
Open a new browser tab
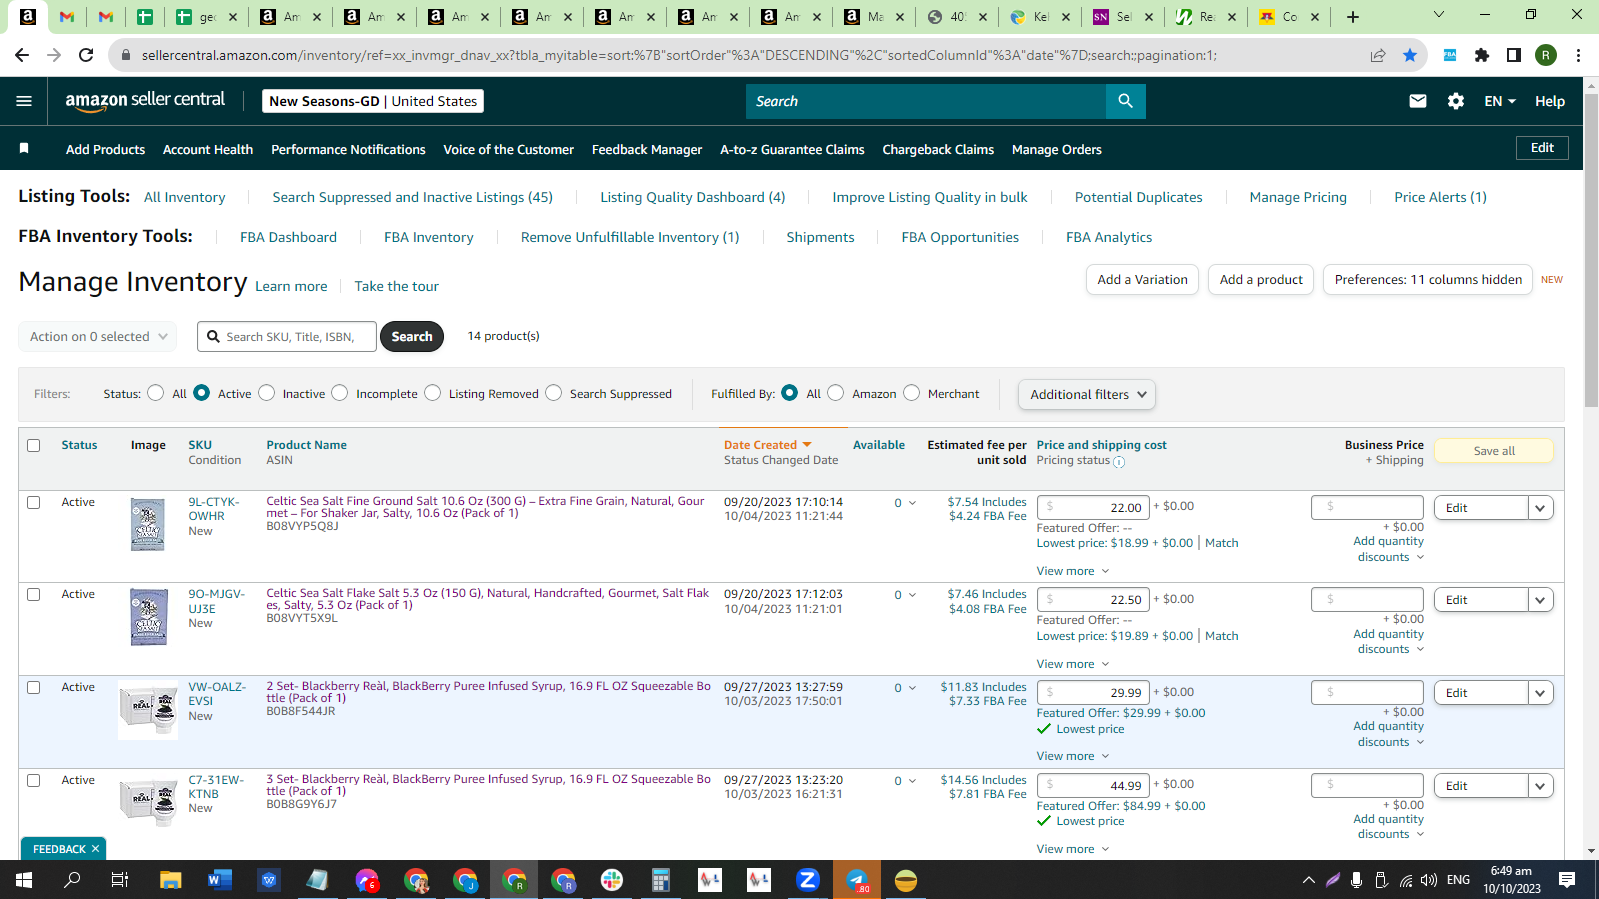coord(1353,17)
